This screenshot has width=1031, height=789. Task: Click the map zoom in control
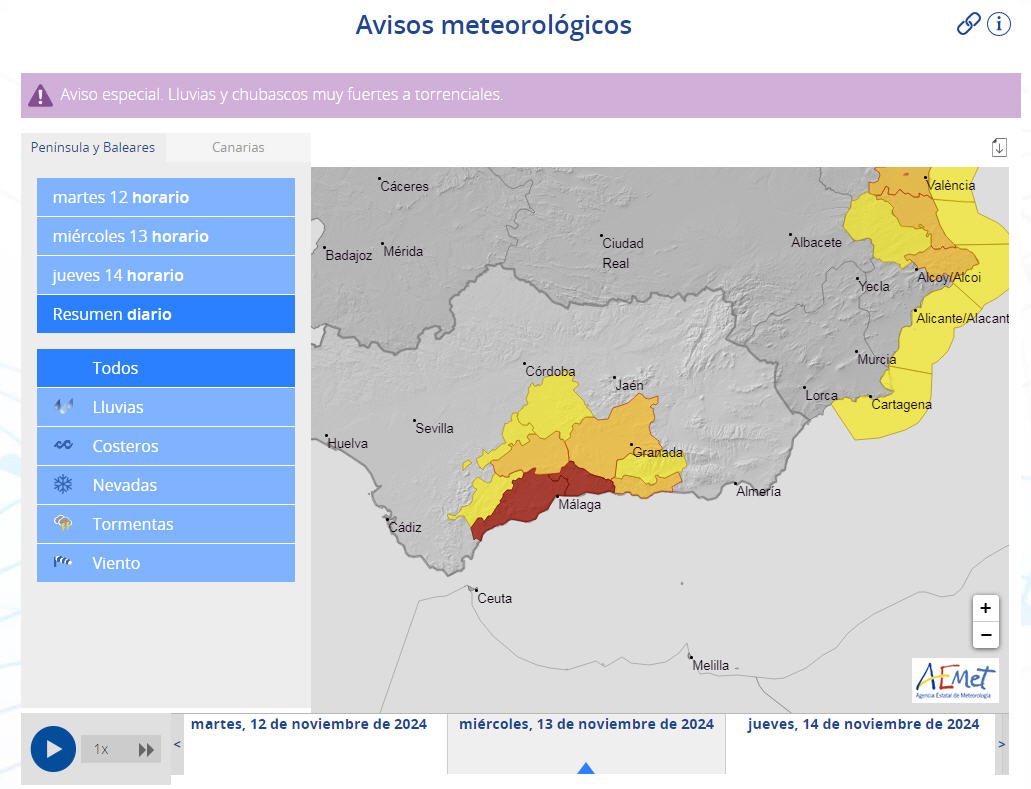986,608
